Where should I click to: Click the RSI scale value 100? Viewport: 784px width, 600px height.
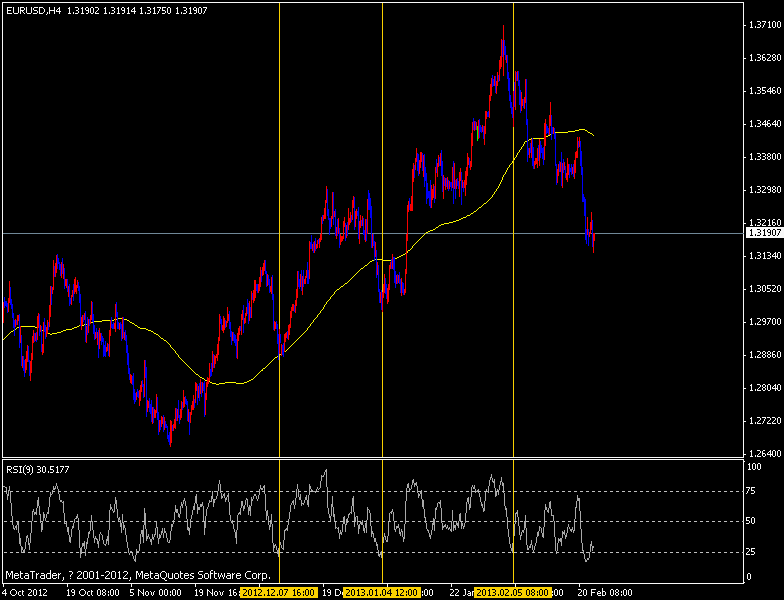[755, 466]
